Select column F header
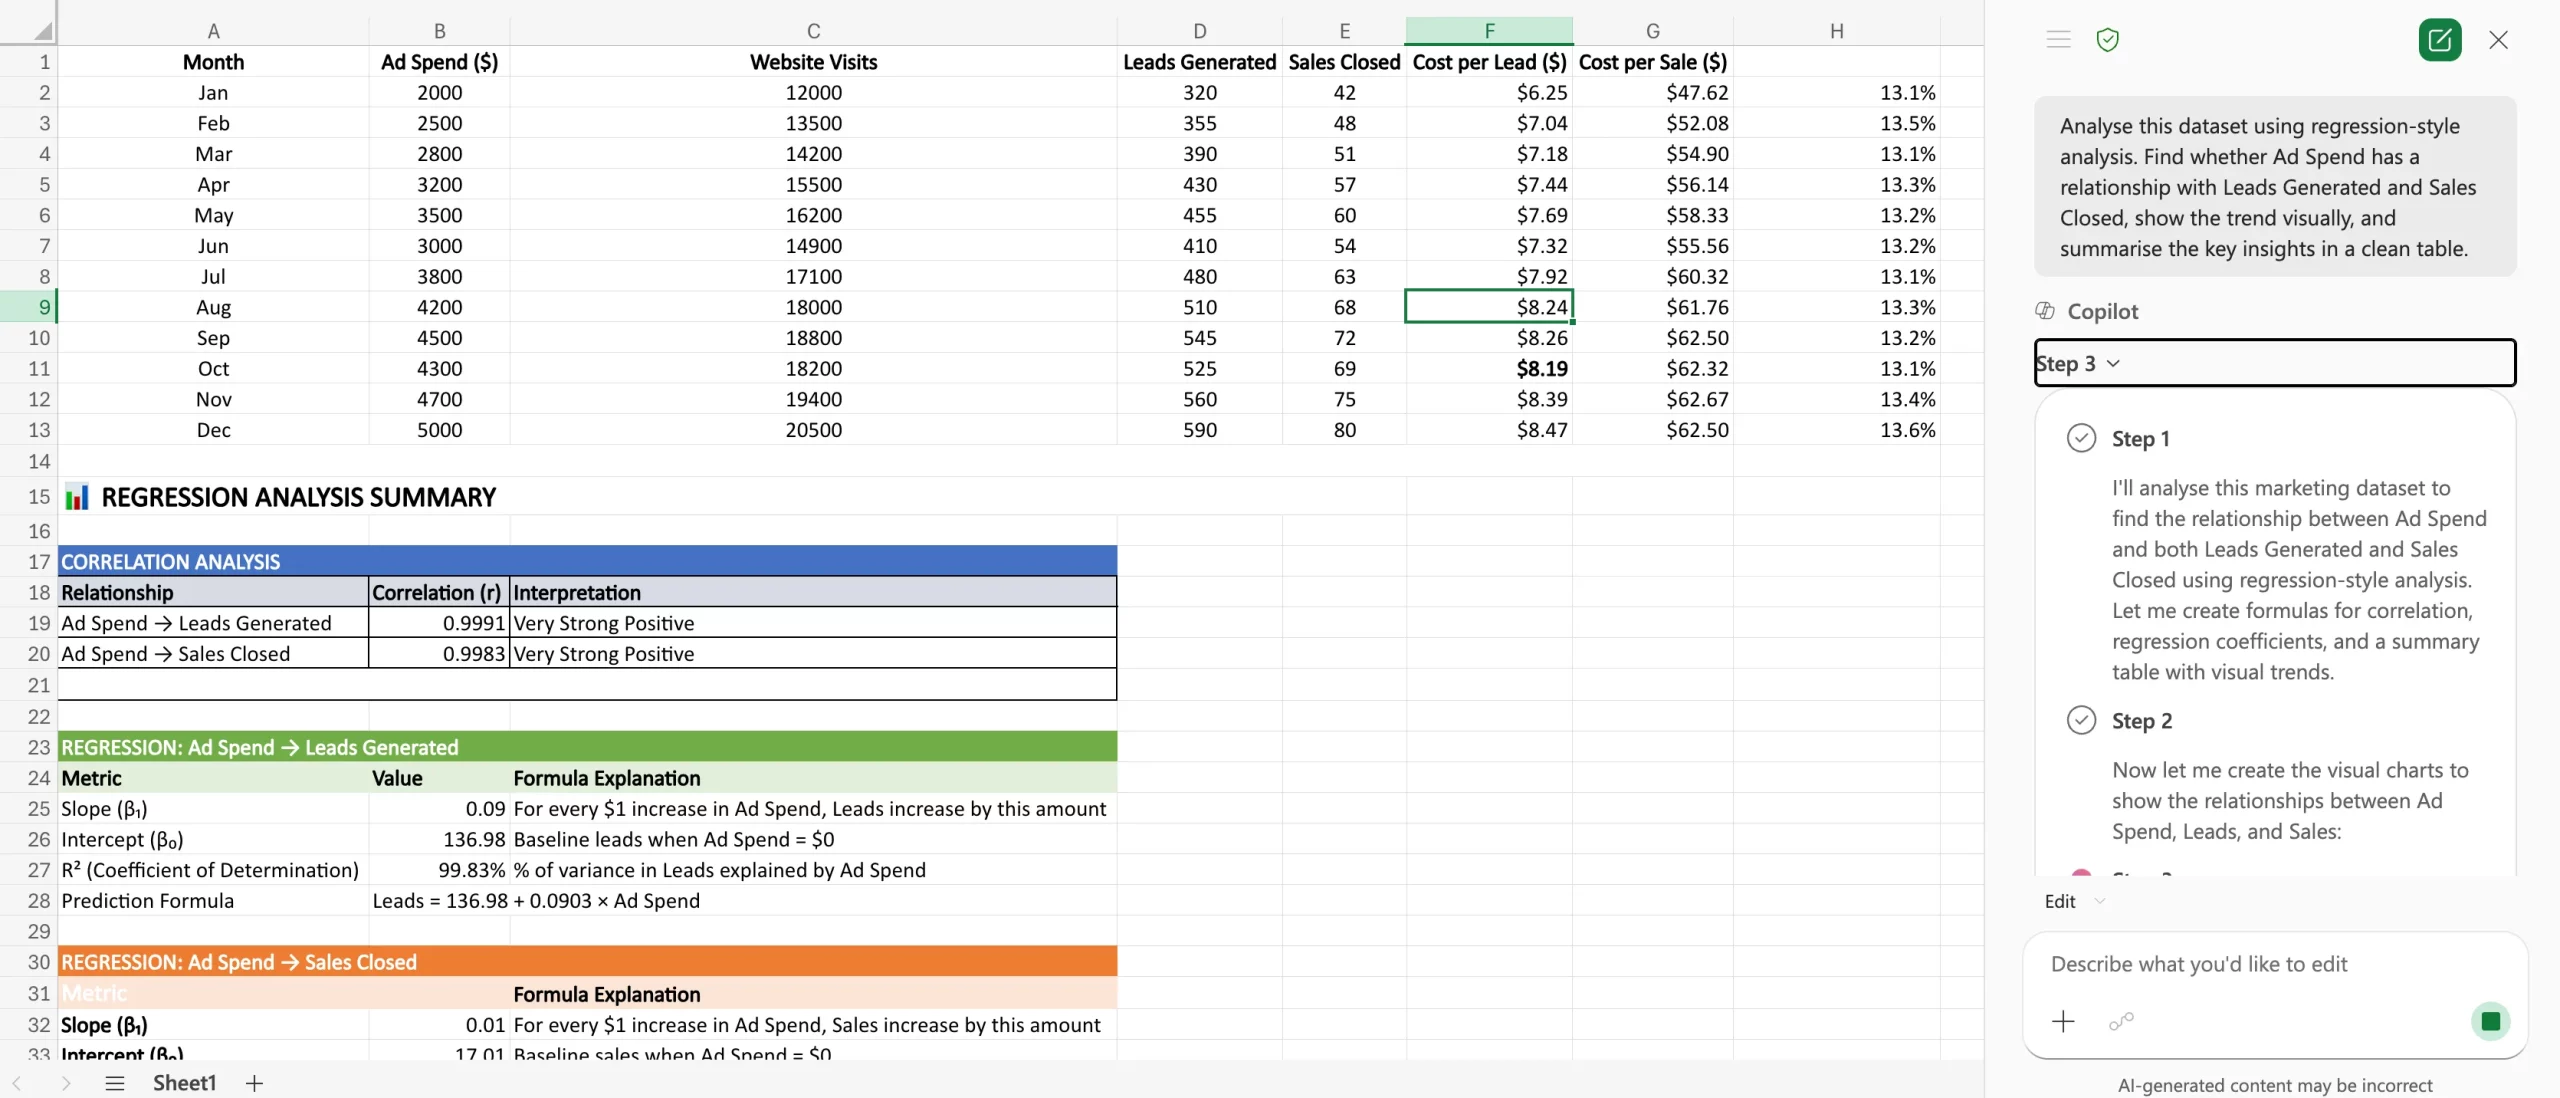This screenshot has height=1098, width=2560. tap(1488, 31)
